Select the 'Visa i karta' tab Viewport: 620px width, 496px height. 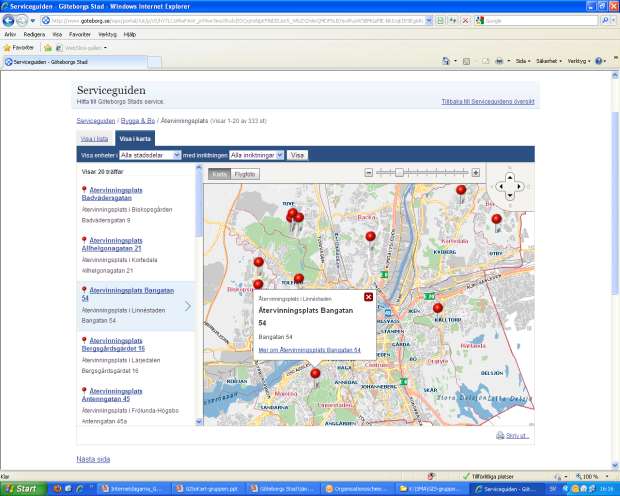(135, 139)
